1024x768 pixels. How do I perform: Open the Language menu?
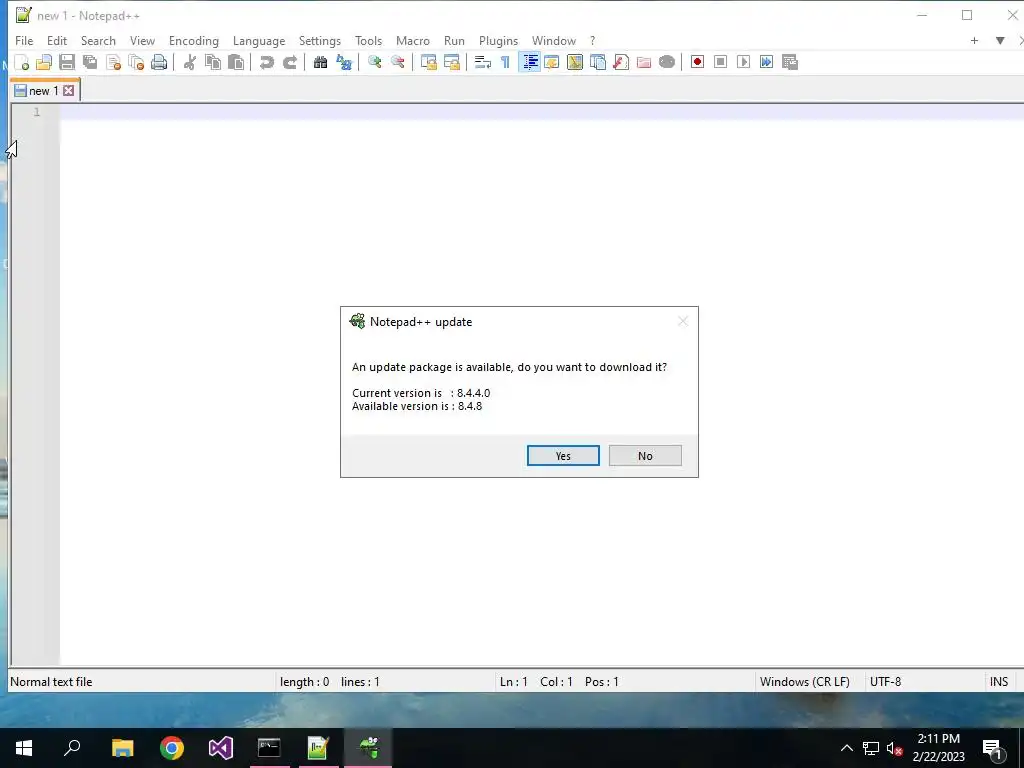point(259,40)
